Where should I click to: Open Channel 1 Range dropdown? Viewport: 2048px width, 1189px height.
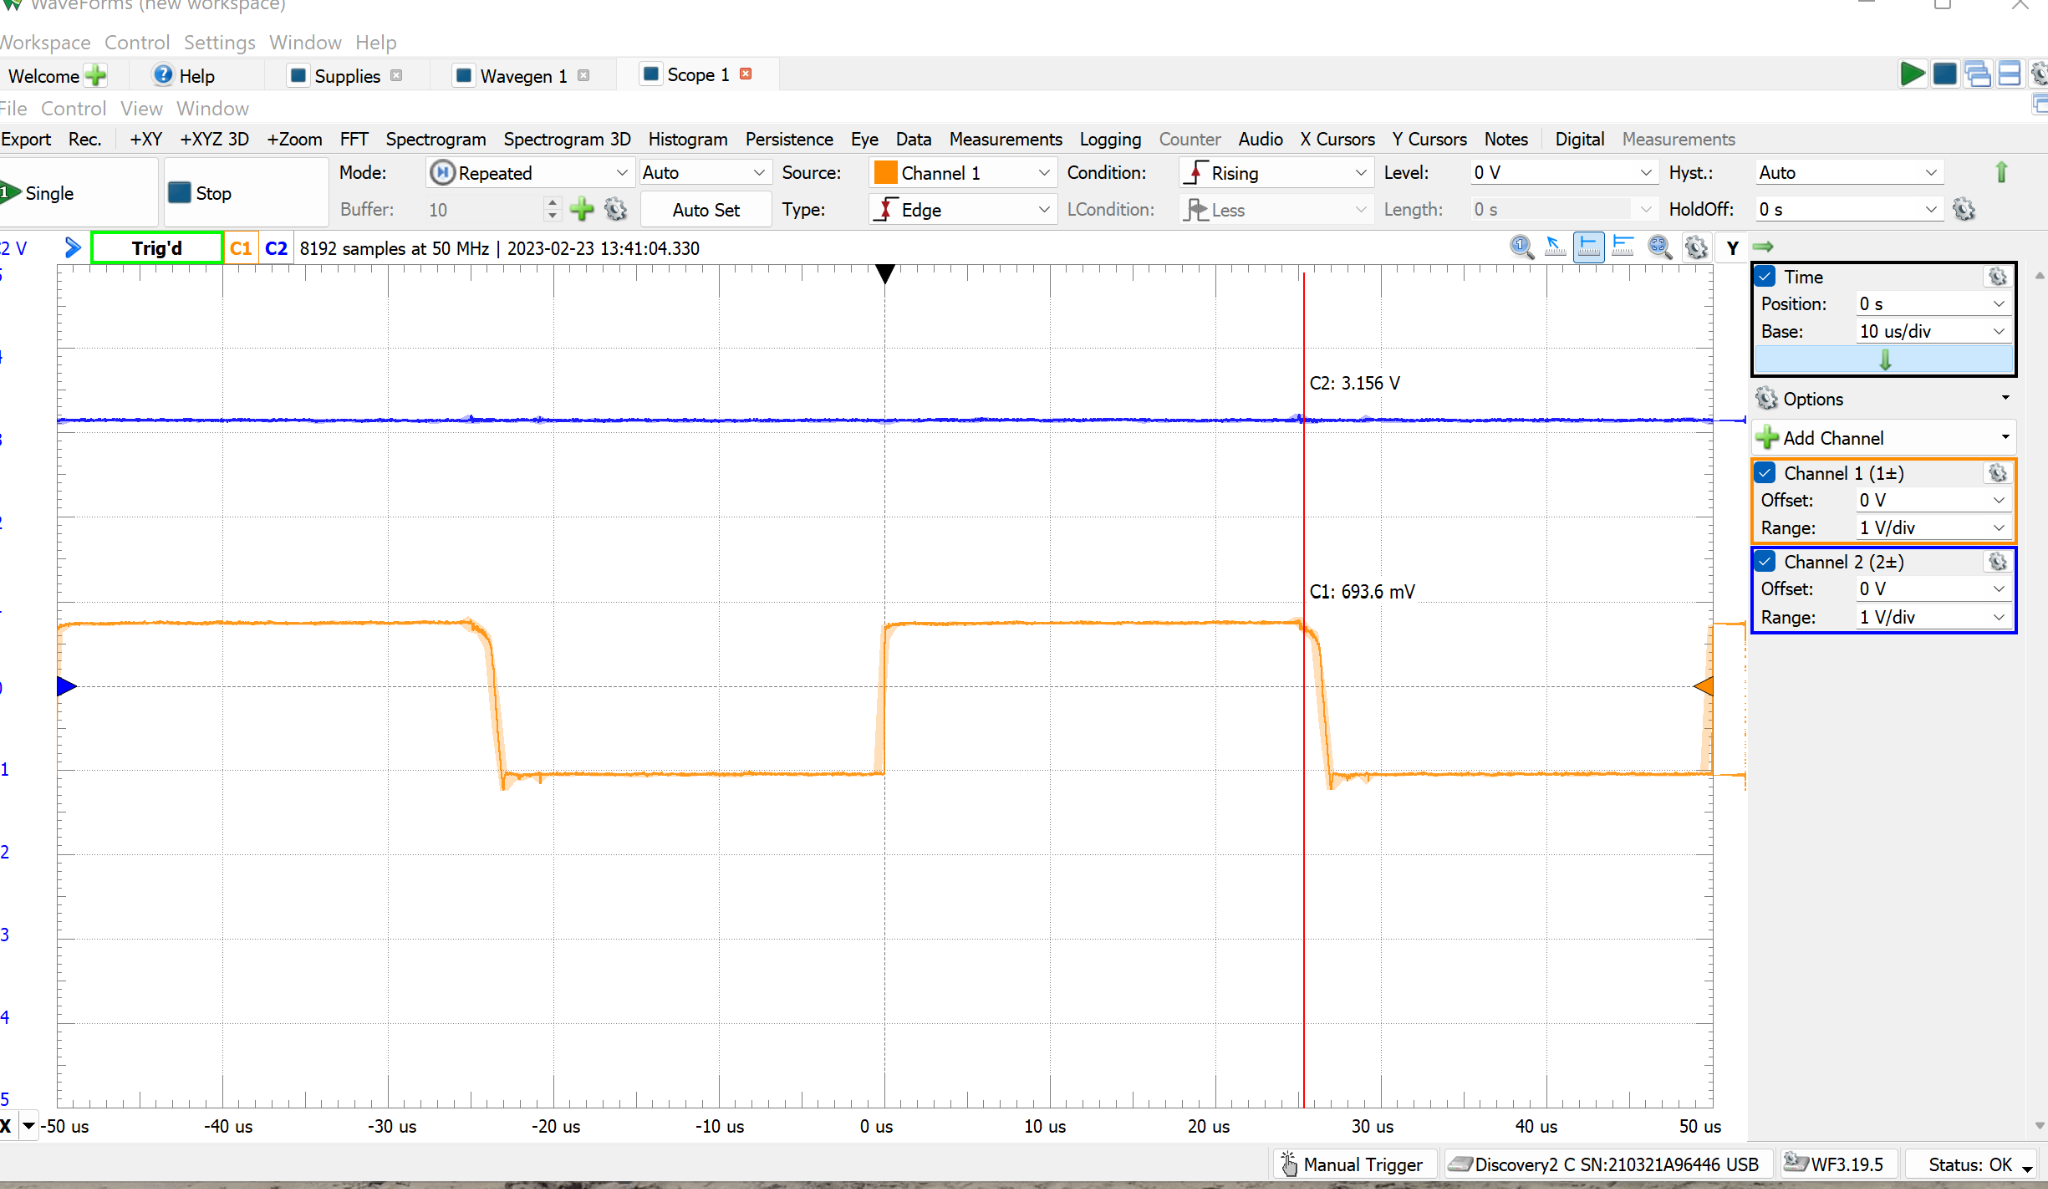pos(1932,528)
